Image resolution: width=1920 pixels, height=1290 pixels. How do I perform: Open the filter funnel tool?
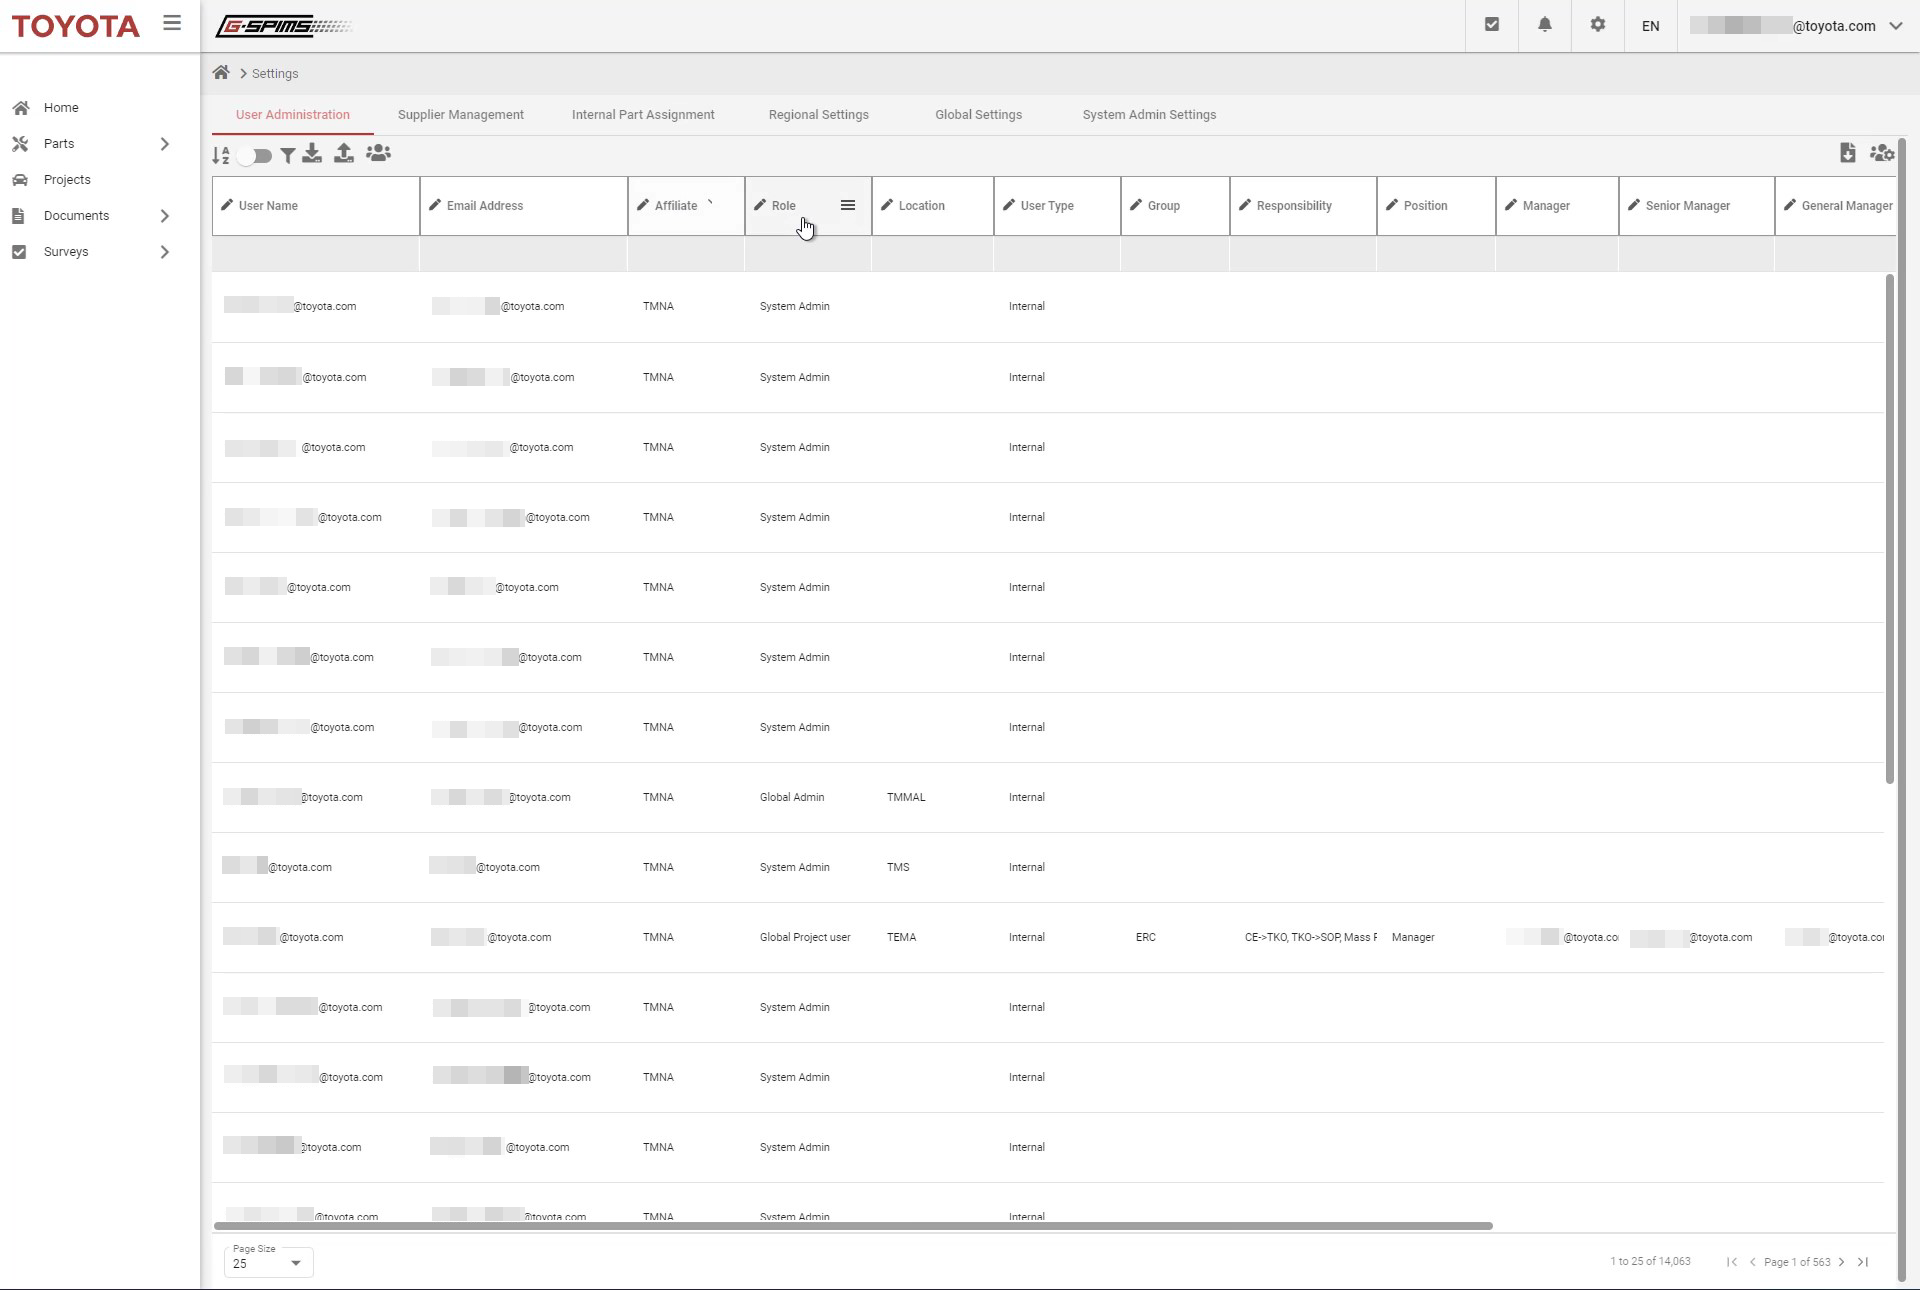tap(287, 155)
